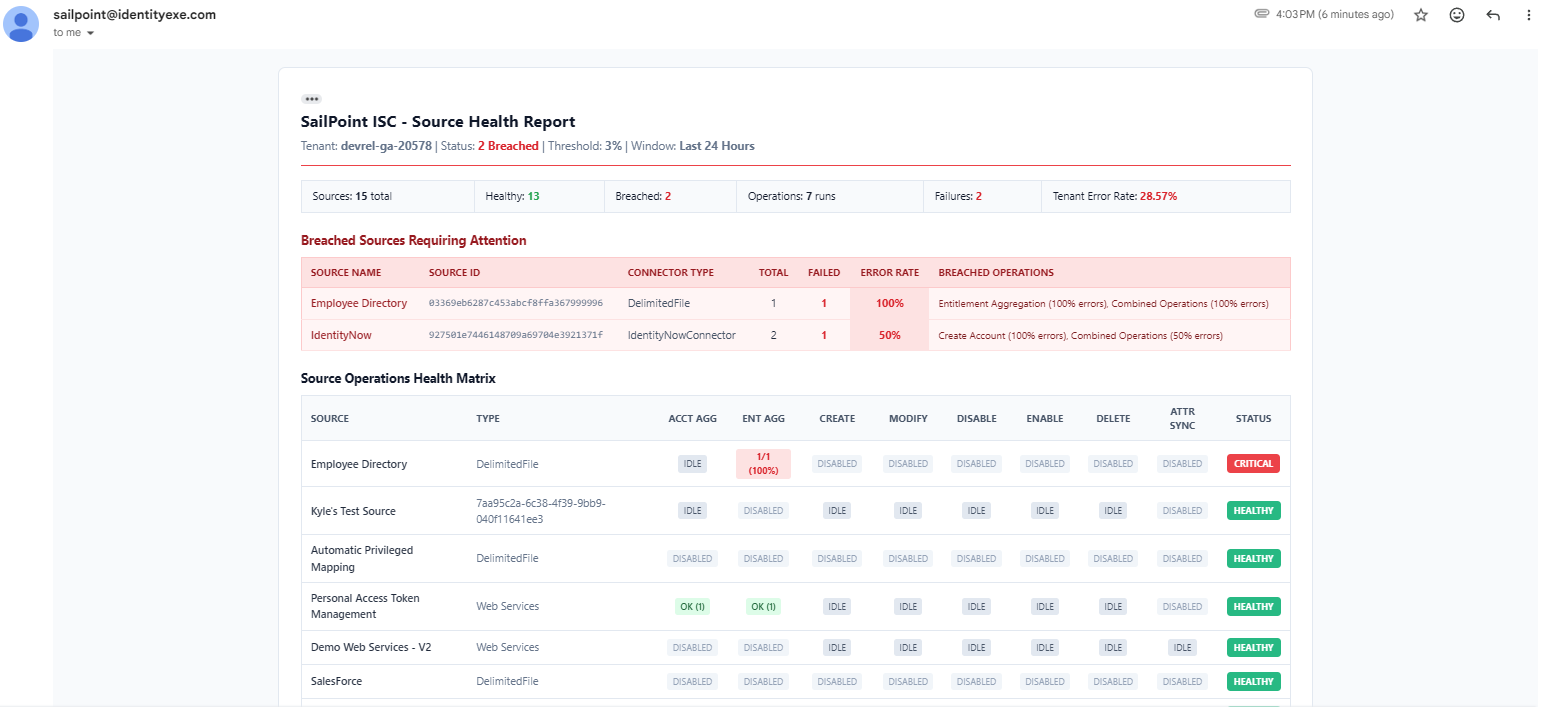Viewport: 1545px width, 708px height.
Task: Click the "Tenant Error Rate: 28.57%" cell
Action: 1165,196
